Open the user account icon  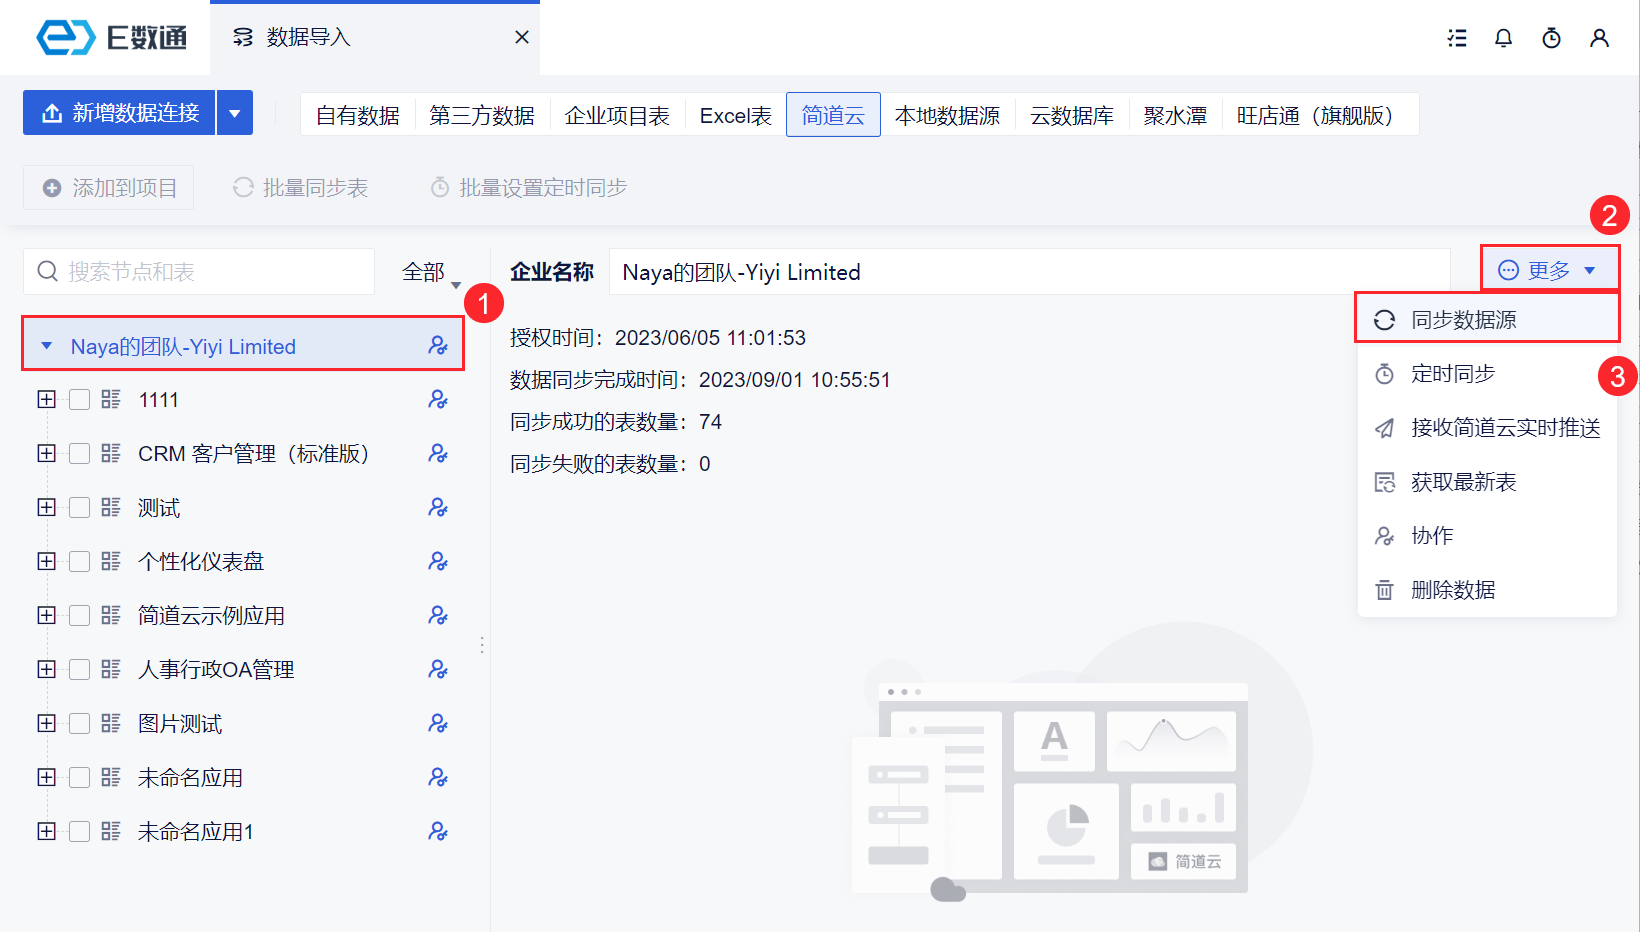(x=1599, y=38)
